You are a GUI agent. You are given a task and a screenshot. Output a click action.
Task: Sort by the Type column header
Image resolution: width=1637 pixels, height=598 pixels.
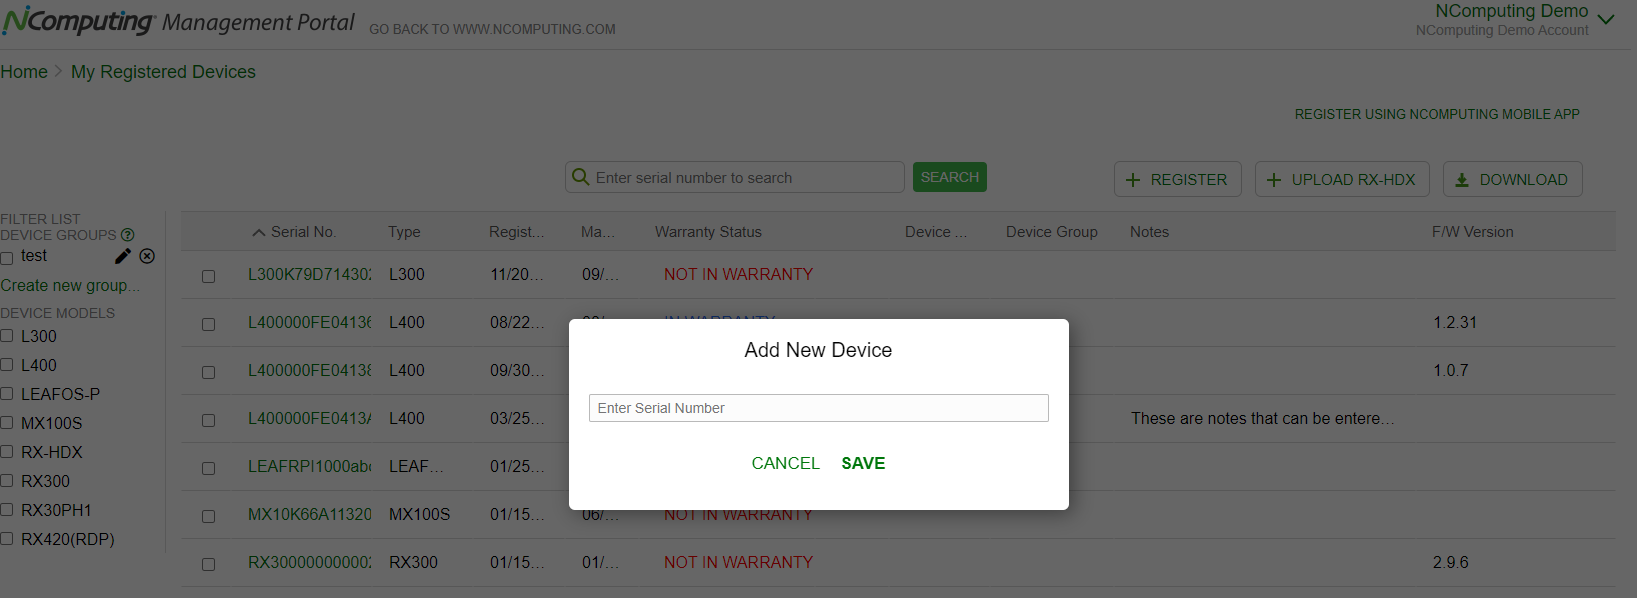pos(404,232)
